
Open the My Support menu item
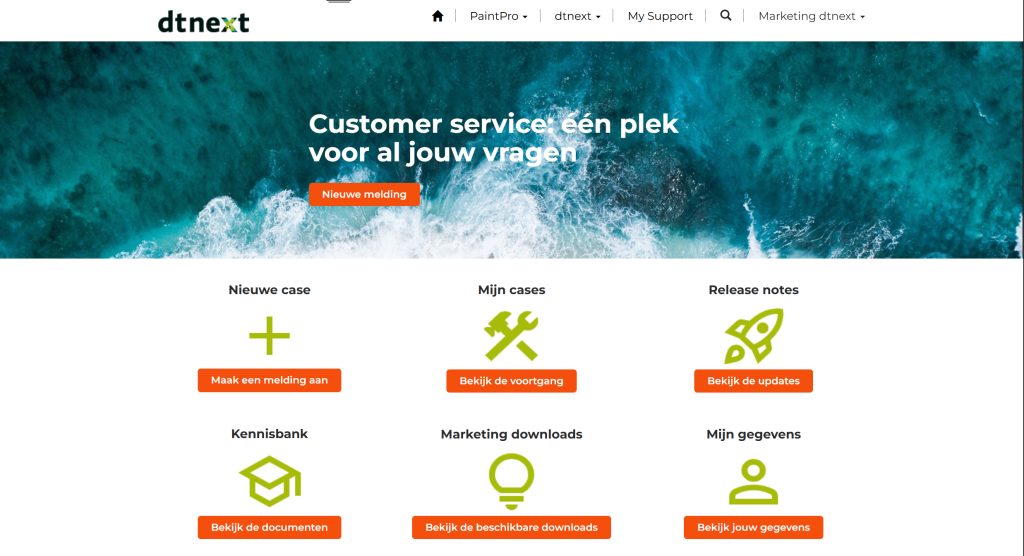click(660, 16)
